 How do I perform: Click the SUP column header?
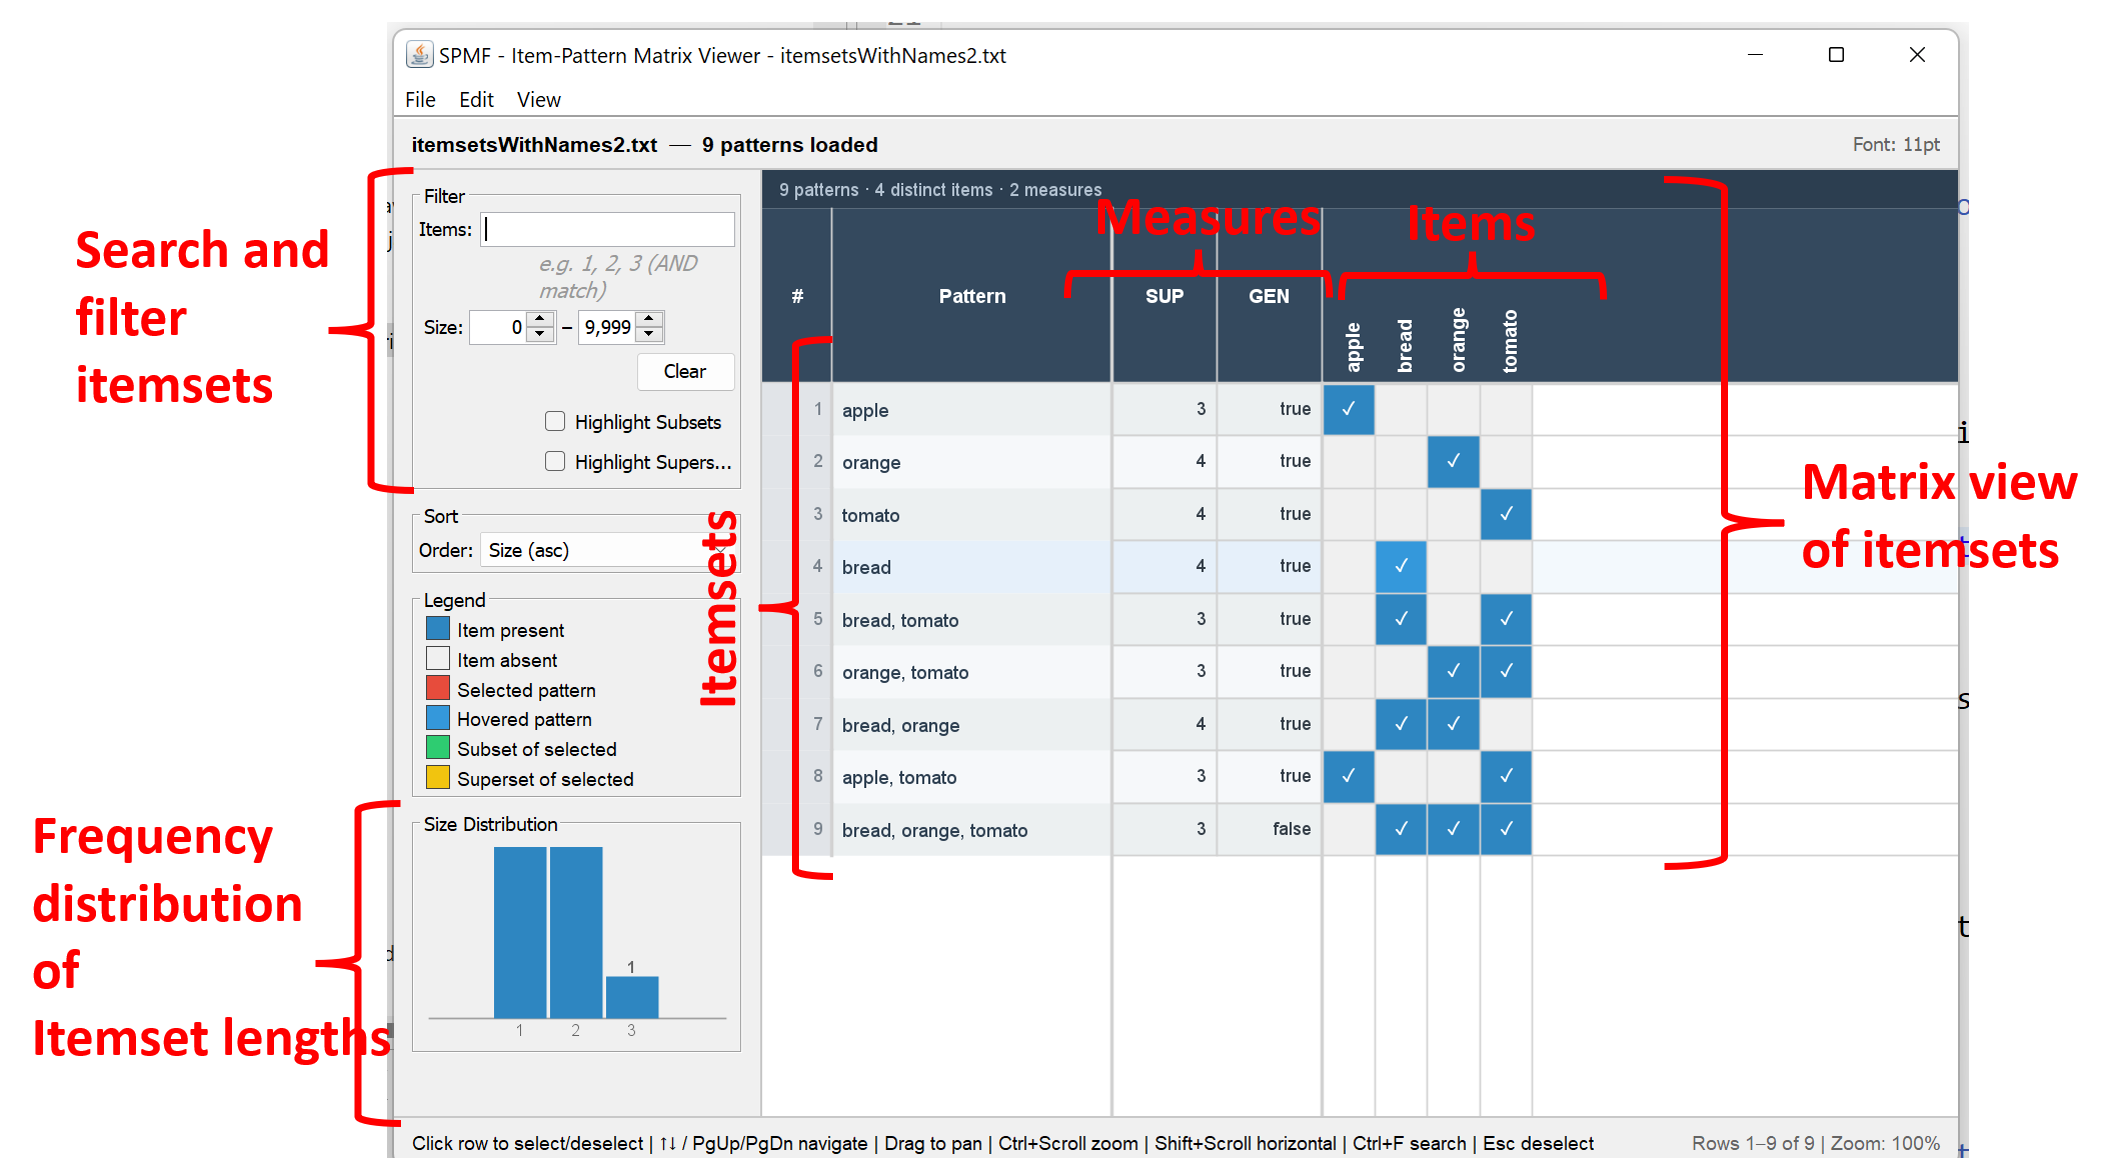pyautogui.click(x=1163, y=296)
